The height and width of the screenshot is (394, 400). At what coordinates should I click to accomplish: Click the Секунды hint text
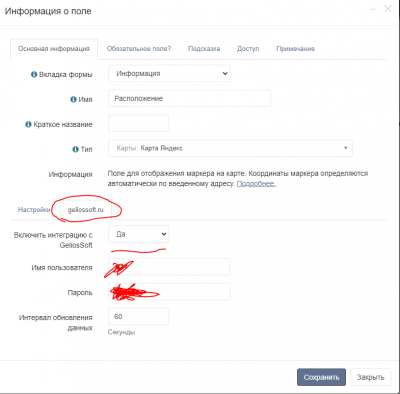[121, 332]
